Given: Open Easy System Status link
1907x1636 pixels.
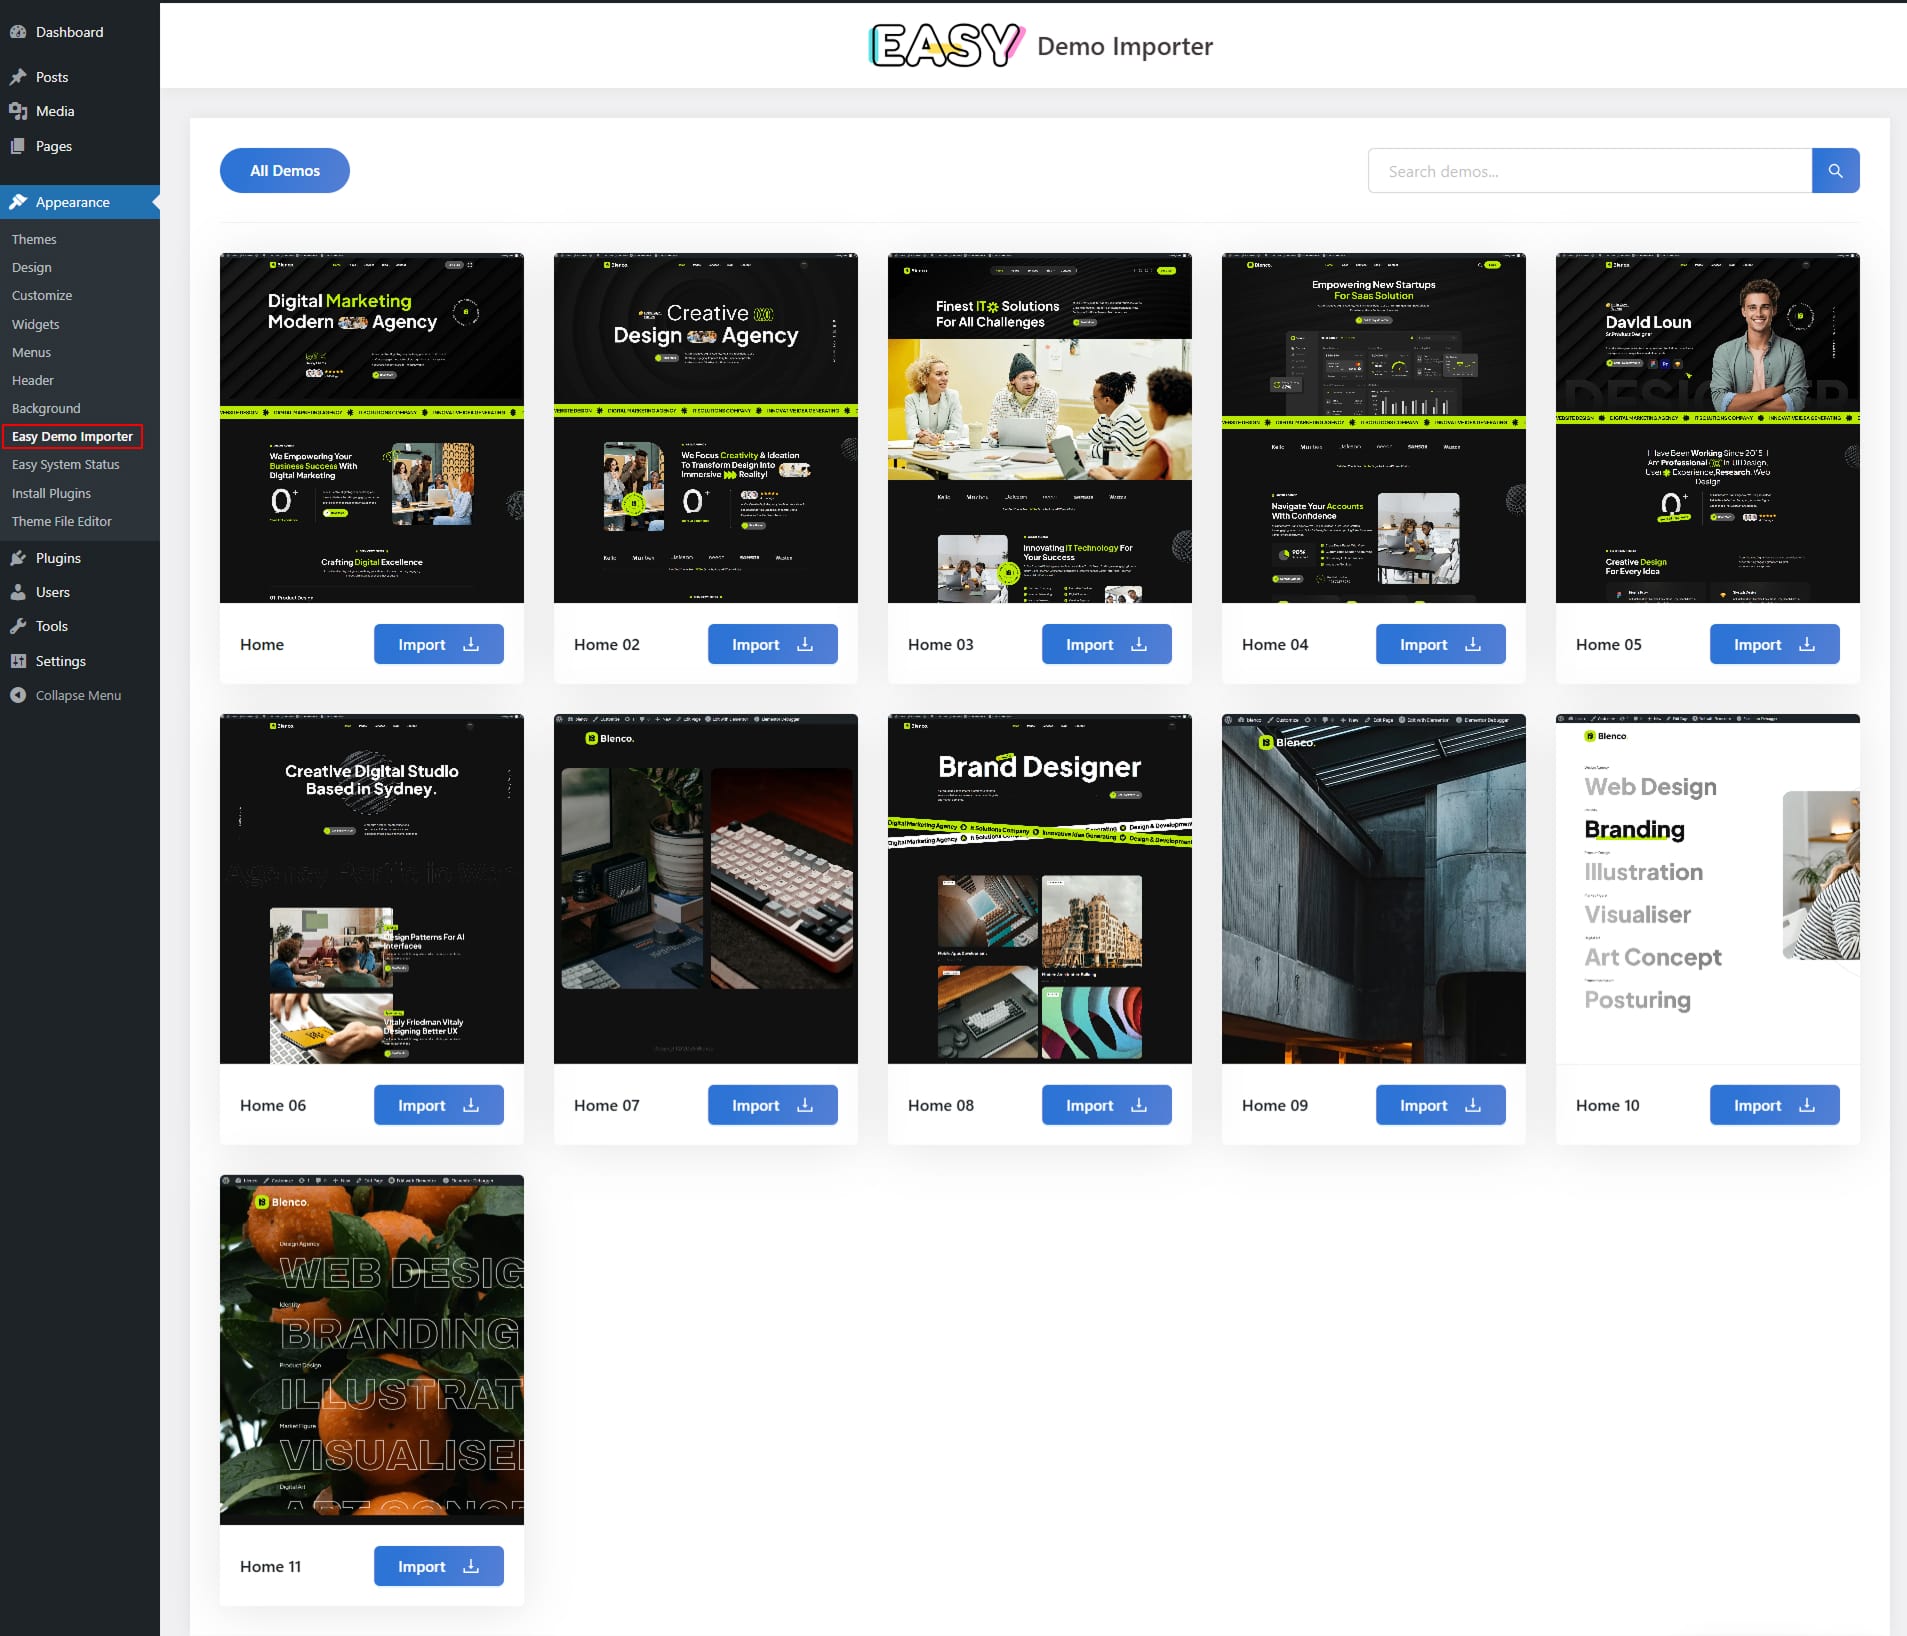Looking at the screenshot, I should pyautogui.click(x=66, y=464).
